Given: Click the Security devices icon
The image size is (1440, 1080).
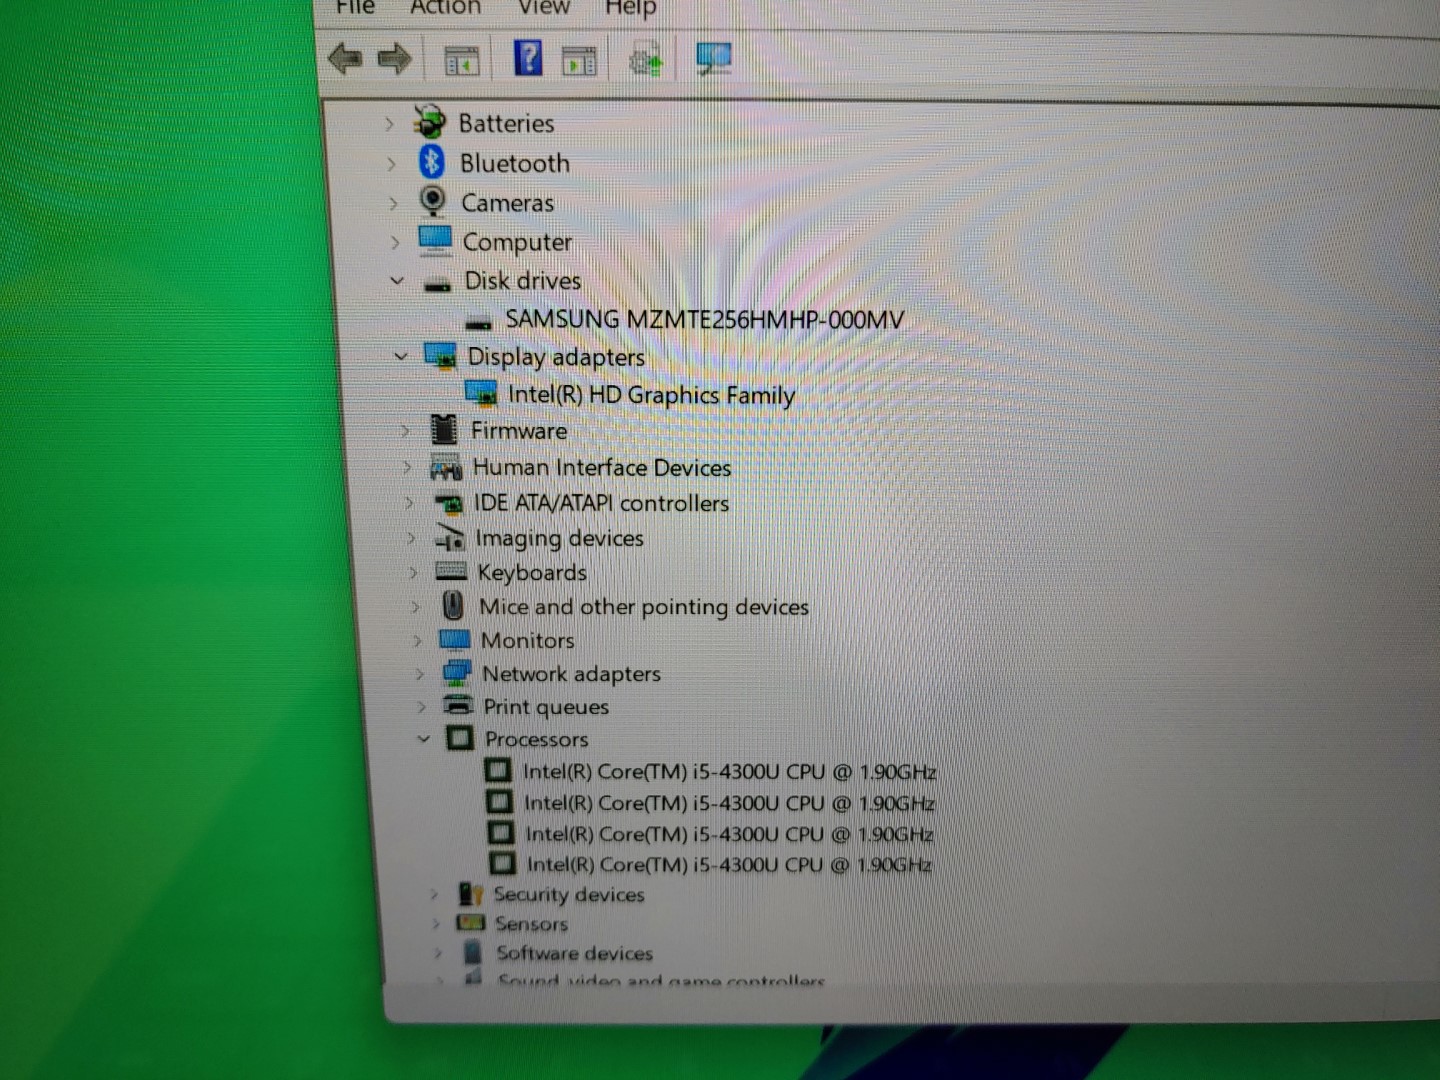Looking at the screenshot, I should tap(470, 893).
